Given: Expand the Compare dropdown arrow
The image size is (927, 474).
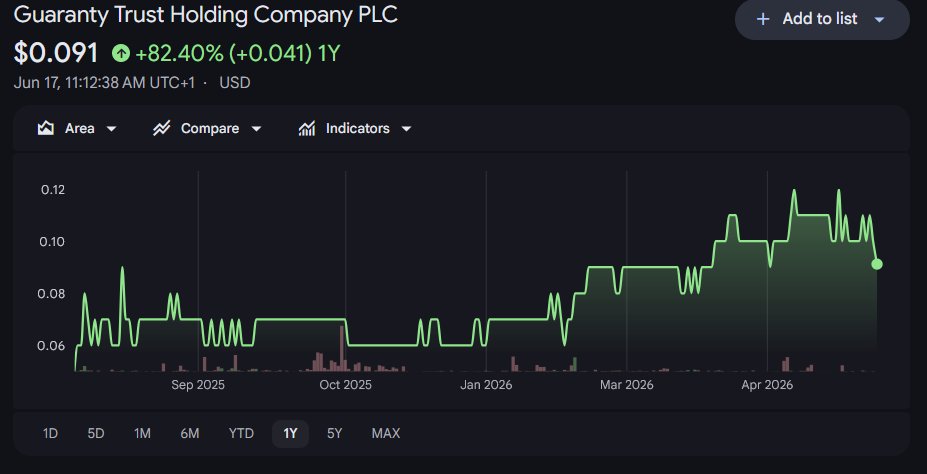Looking at the screenshot, I should click(x=256, y=129).
